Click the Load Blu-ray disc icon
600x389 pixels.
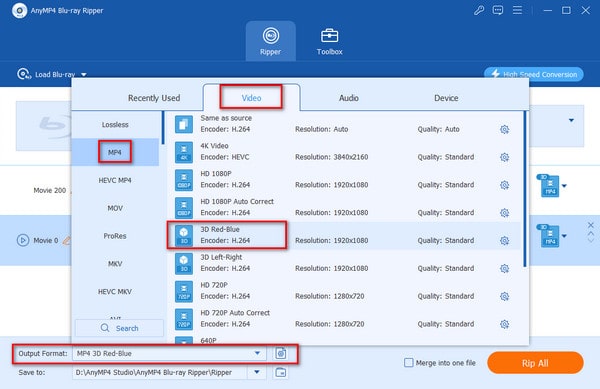(24, 74)
